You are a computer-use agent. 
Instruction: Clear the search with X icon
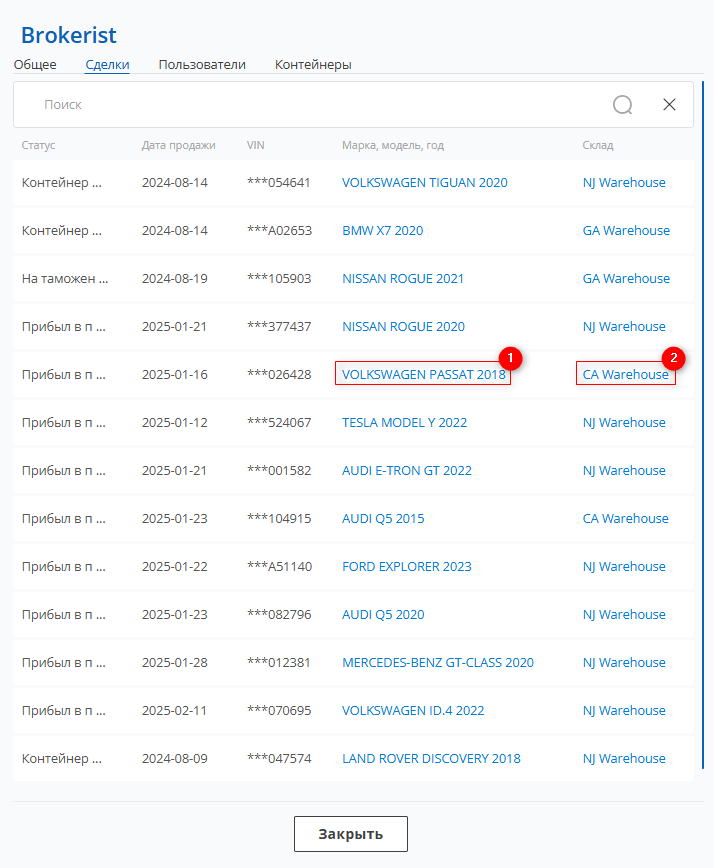click(x=669, y=105)
